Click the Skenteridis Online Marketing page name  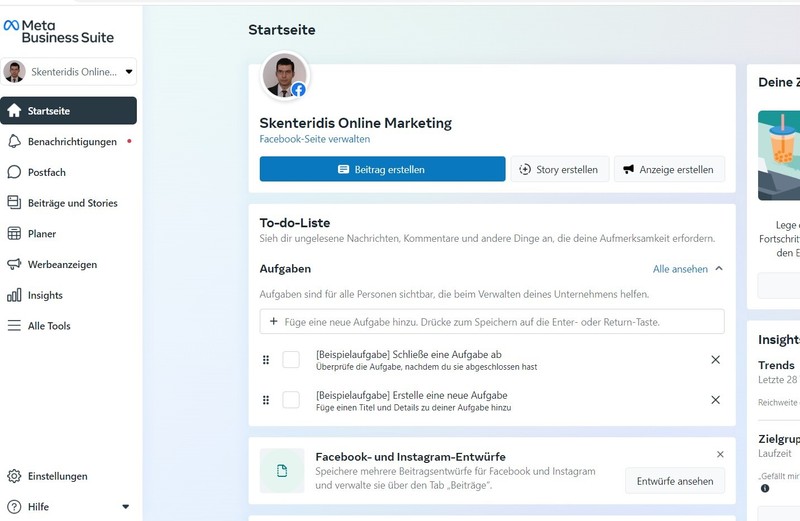[x=356, y=123]
